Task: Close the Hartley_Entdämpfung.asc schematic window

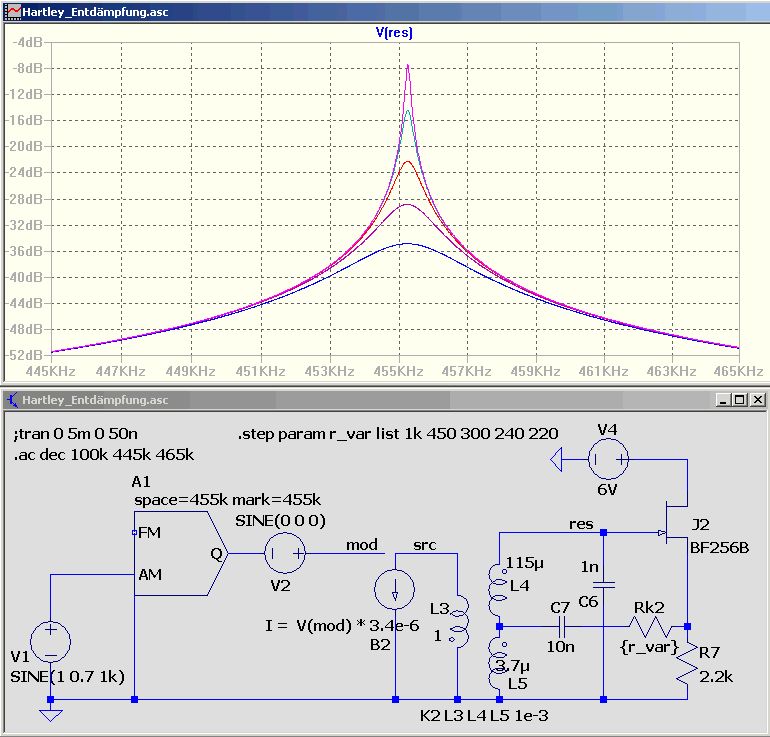Action: [x=758, y=400]
